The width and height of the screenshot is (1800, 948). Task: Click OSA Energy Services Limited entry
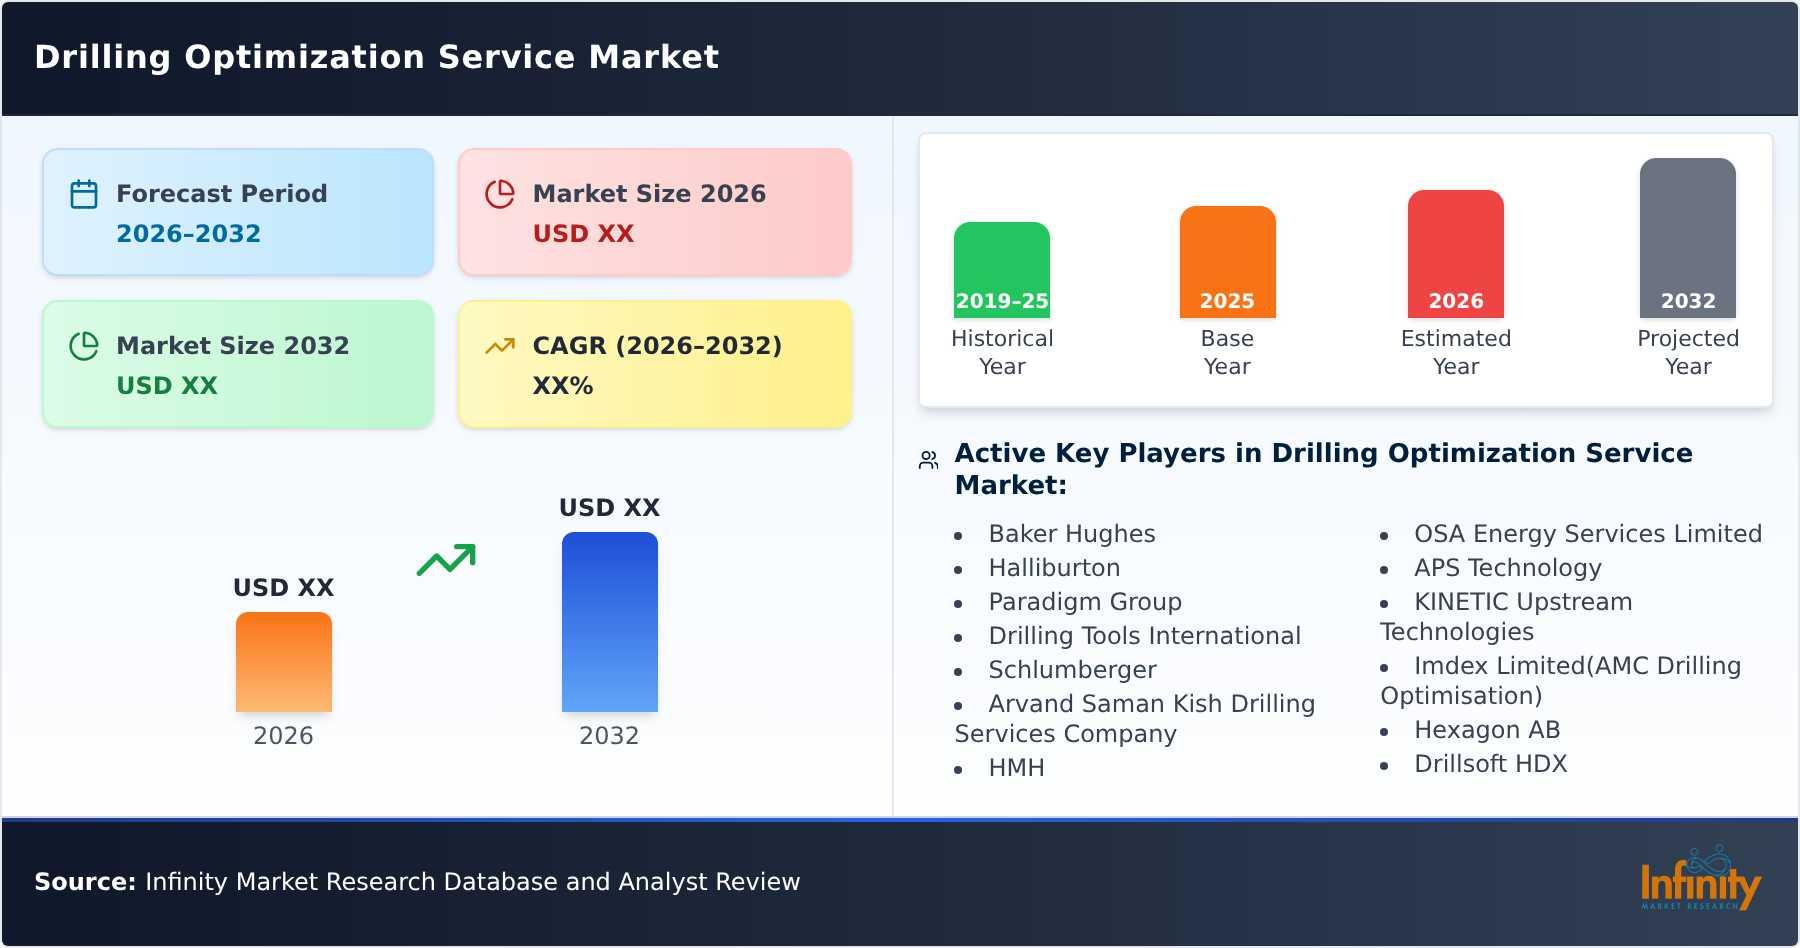[x=1588, y=534]
